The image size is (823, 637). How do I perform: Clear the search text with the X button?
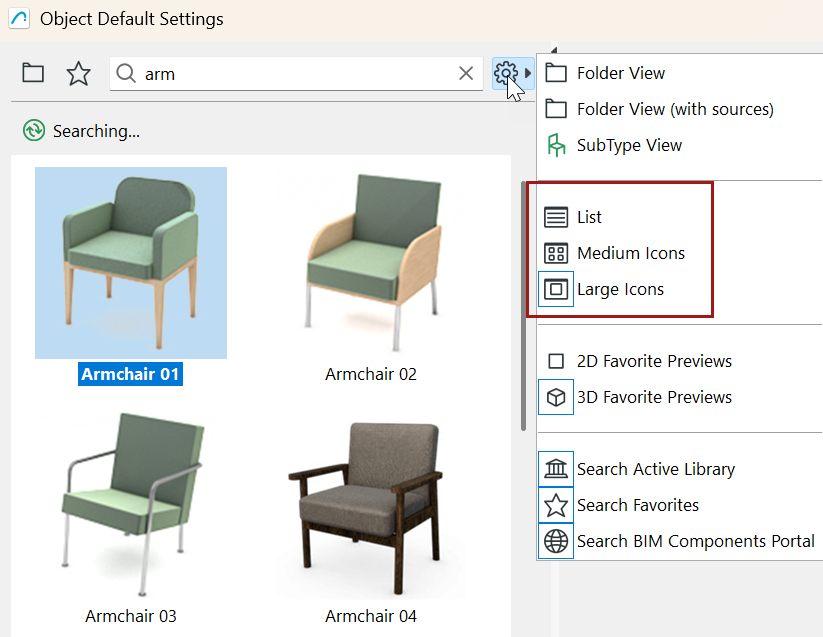(466, 73)
